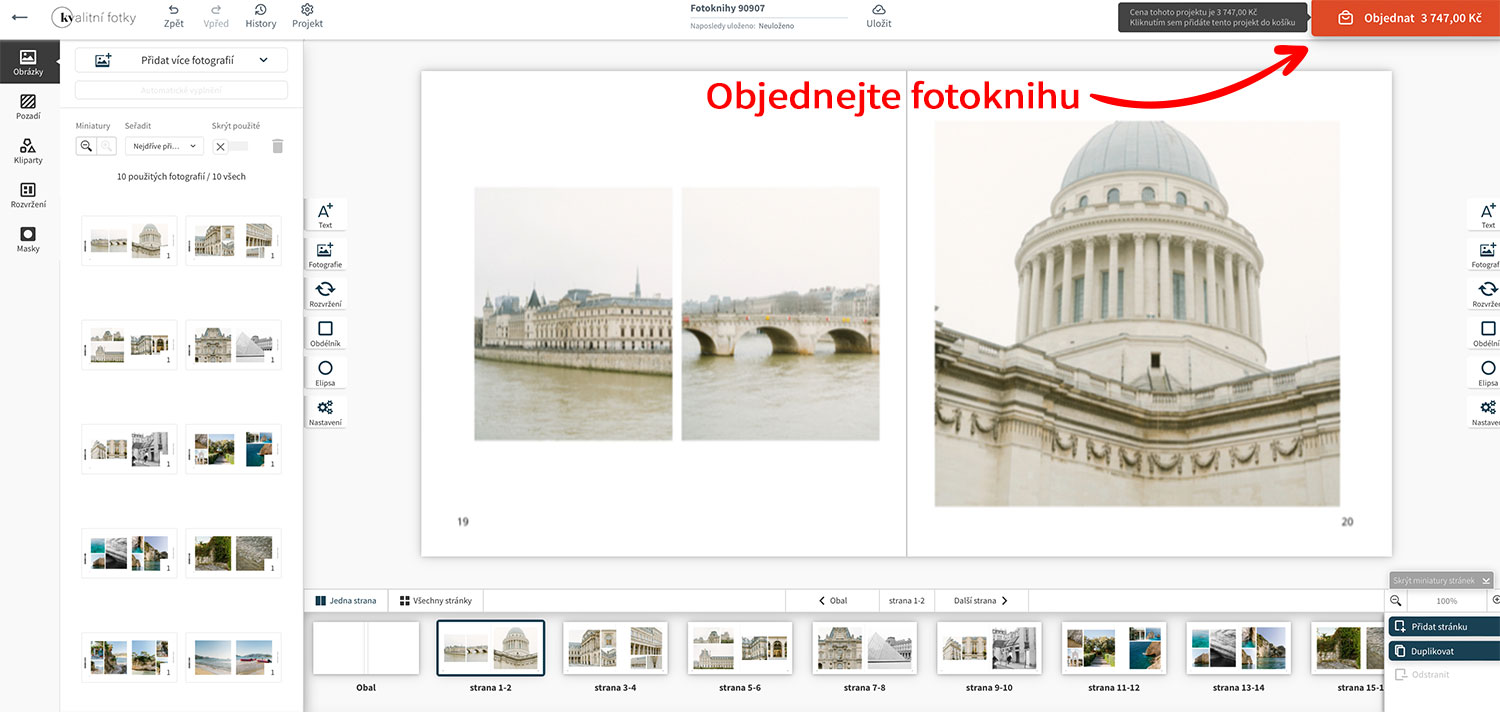Insert Obdélník rectangle from left toolbar
1500x712 pixels.
point(325,333)
